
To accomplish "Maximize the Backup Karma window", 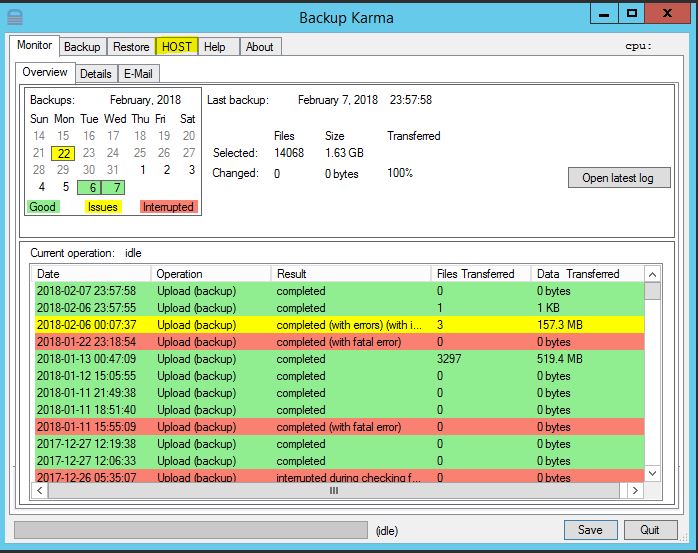I will [632, 14].
